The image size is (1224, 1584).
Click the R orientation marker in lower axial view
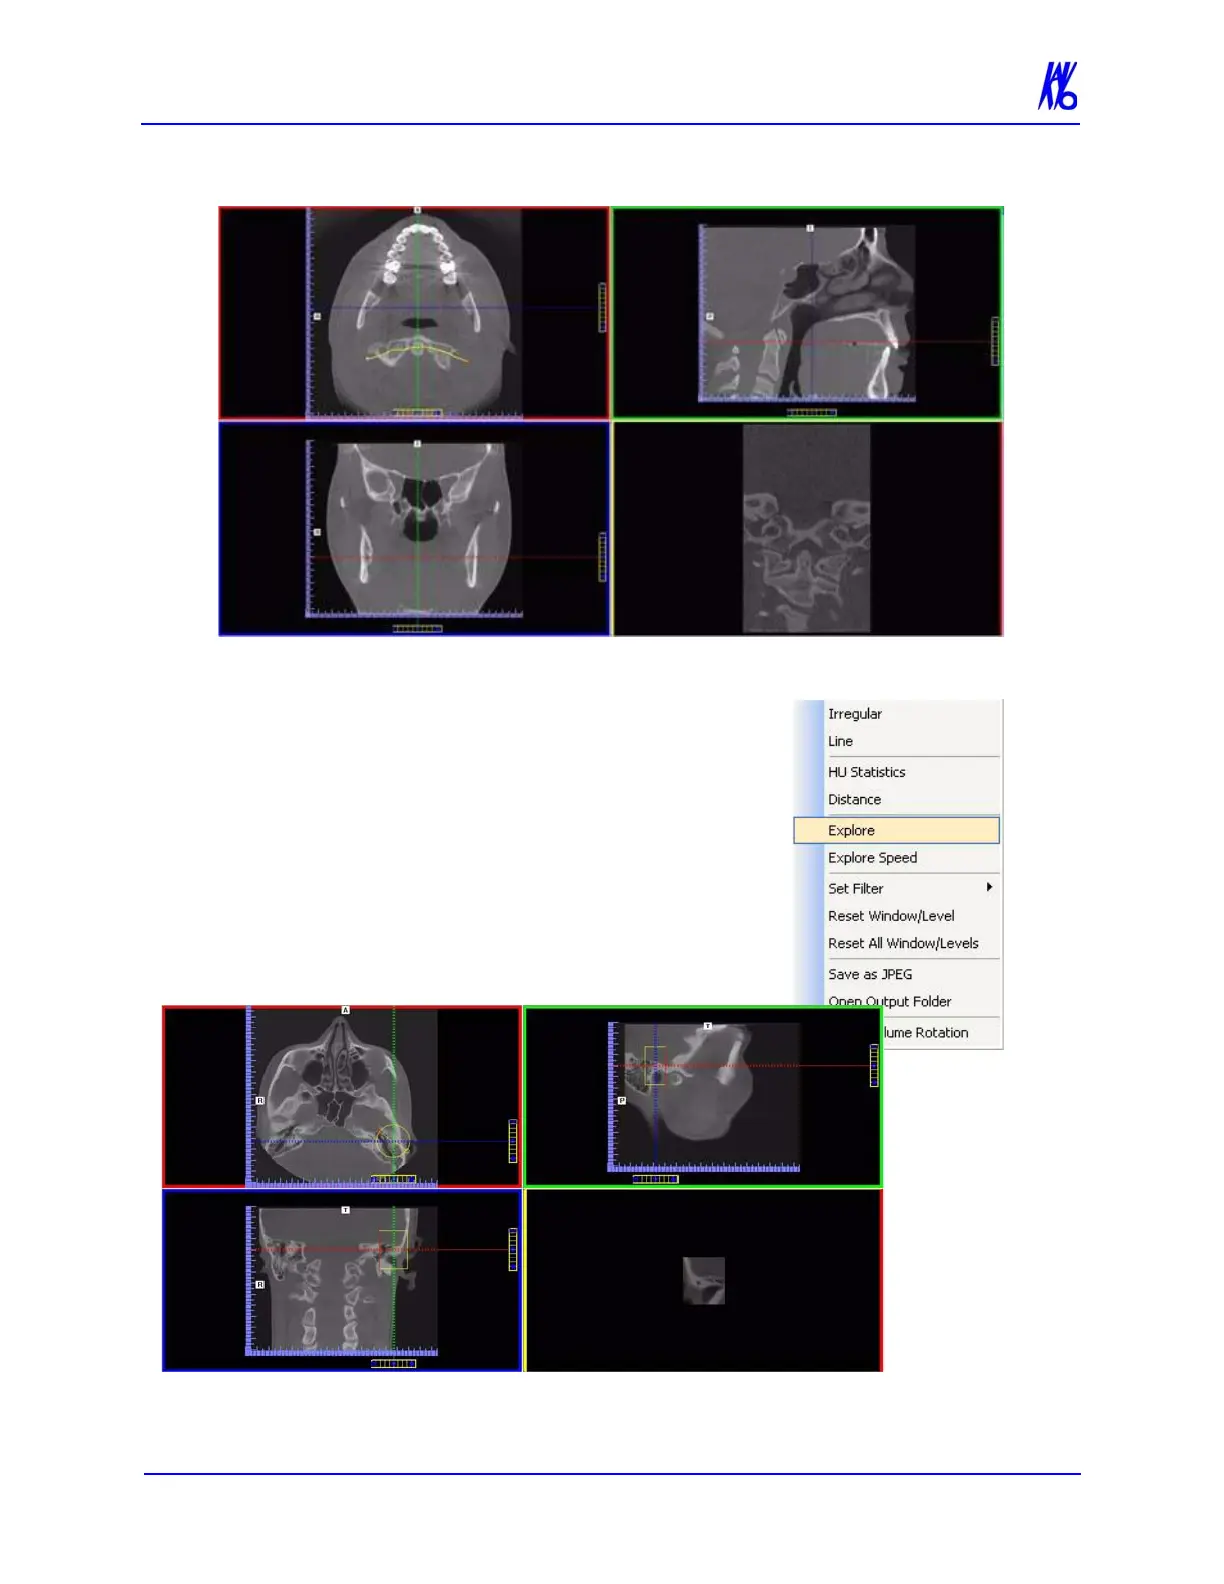(260, 1101)
